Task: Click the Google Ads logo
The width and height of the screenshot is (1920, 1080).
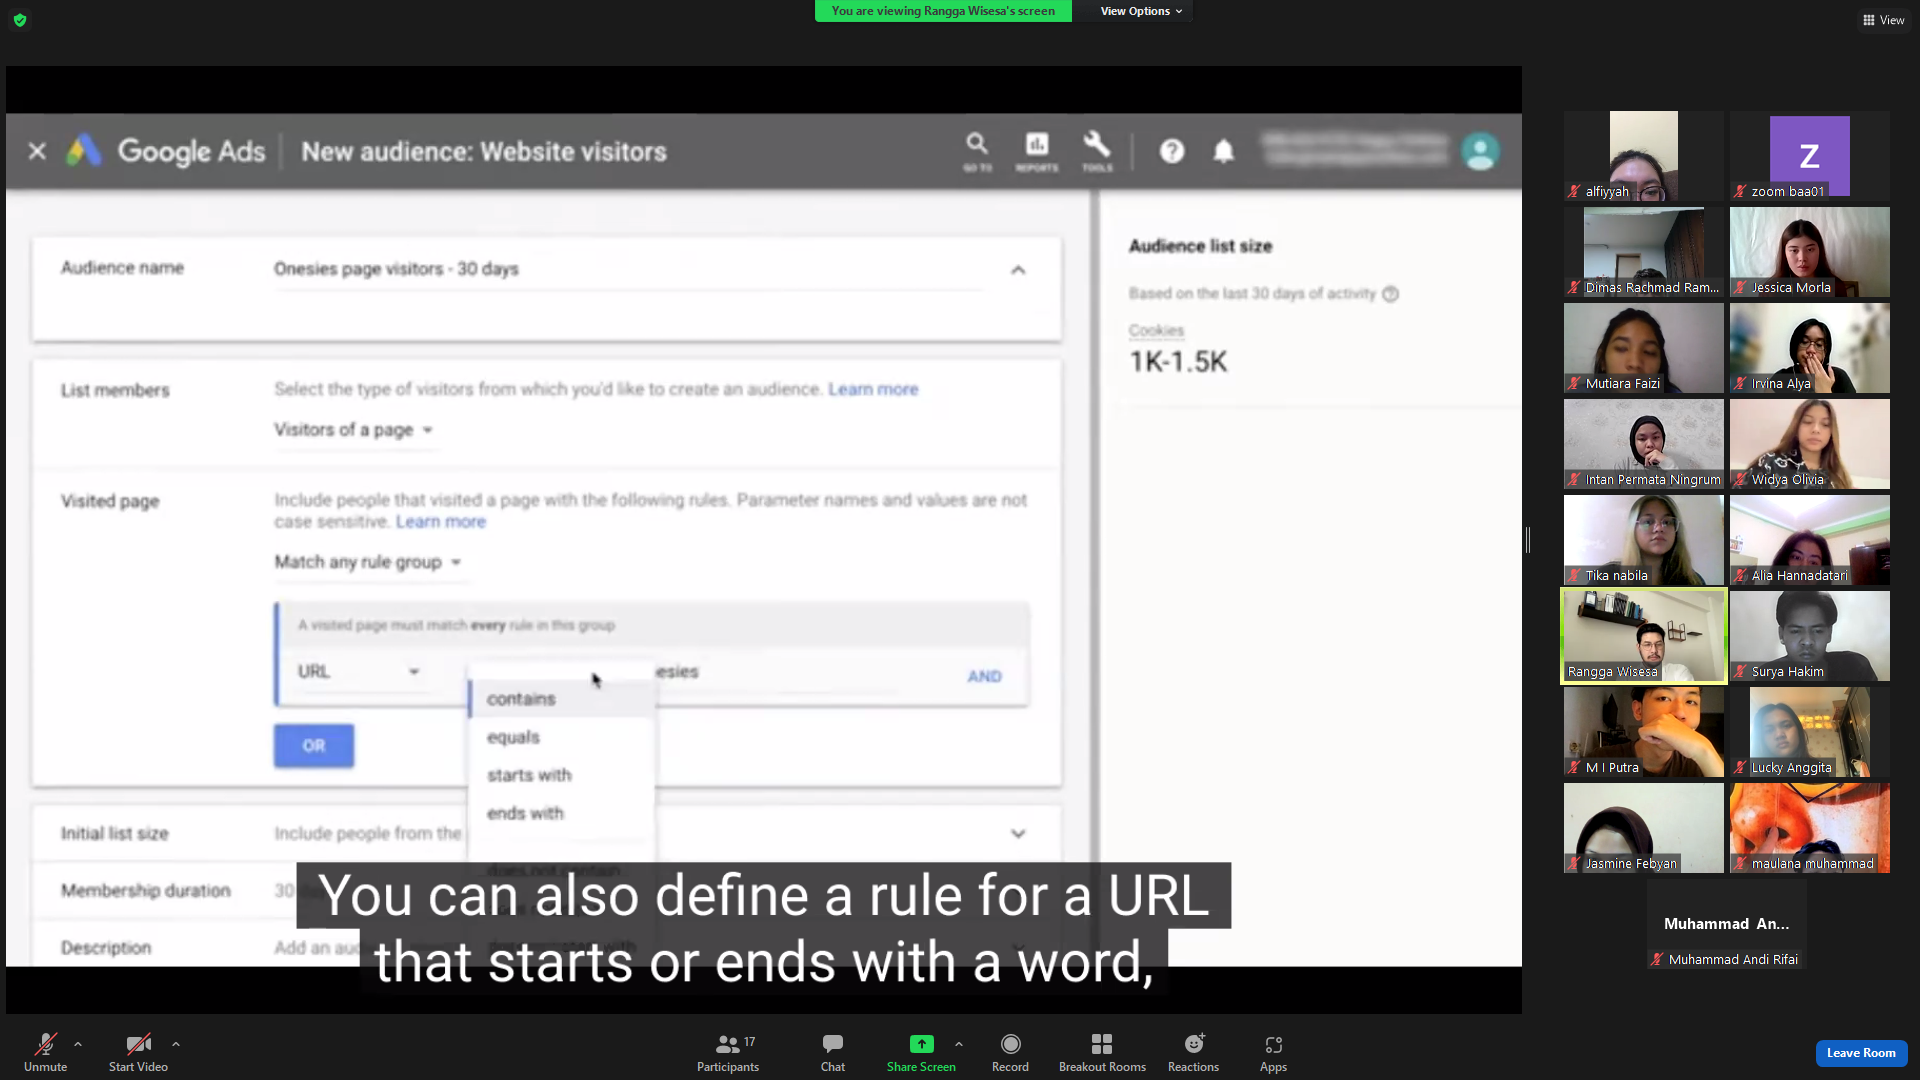Action: coord(84,151)
